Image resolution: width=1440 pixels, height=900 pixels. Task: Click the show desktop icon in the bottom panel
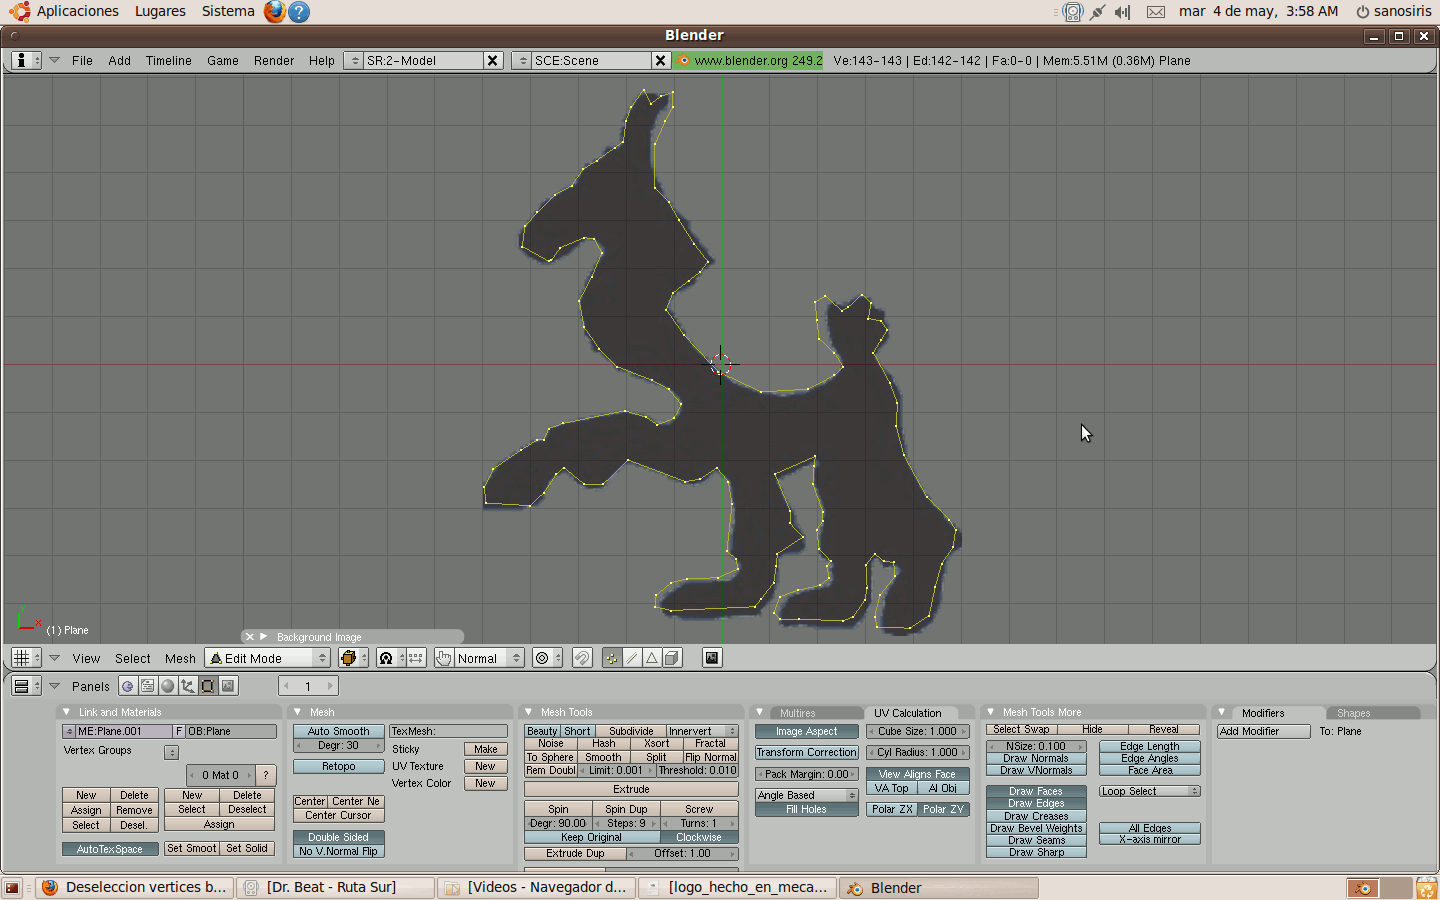coord(12,888)
